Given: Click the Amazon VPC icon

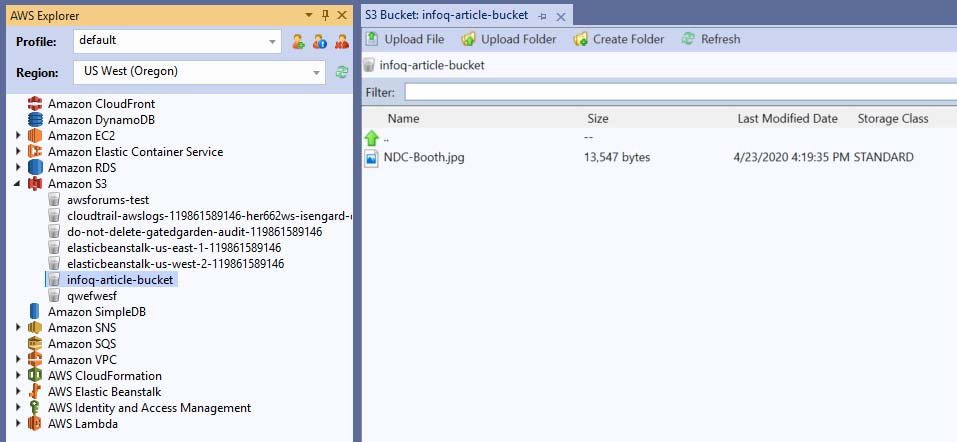Looking at the screenshot, I should point(35,360).
